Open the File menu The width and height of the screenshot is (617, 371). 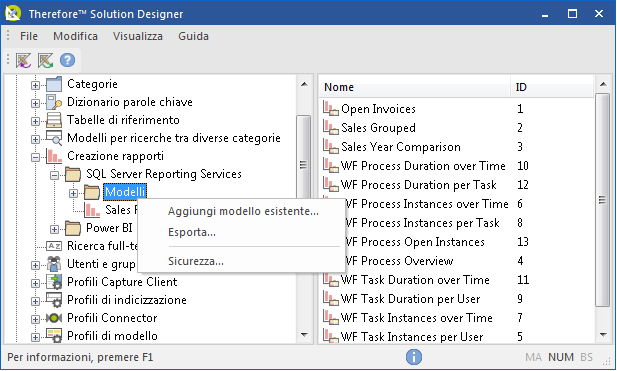(x=29, y=36)
